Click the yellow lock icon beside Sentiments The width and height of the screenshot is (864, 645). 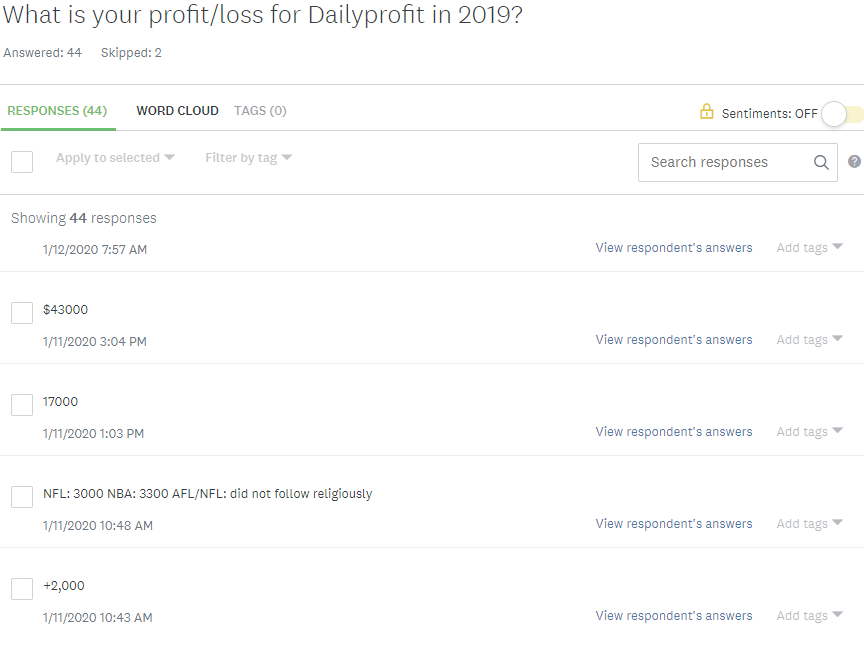(x=706, y=111)
